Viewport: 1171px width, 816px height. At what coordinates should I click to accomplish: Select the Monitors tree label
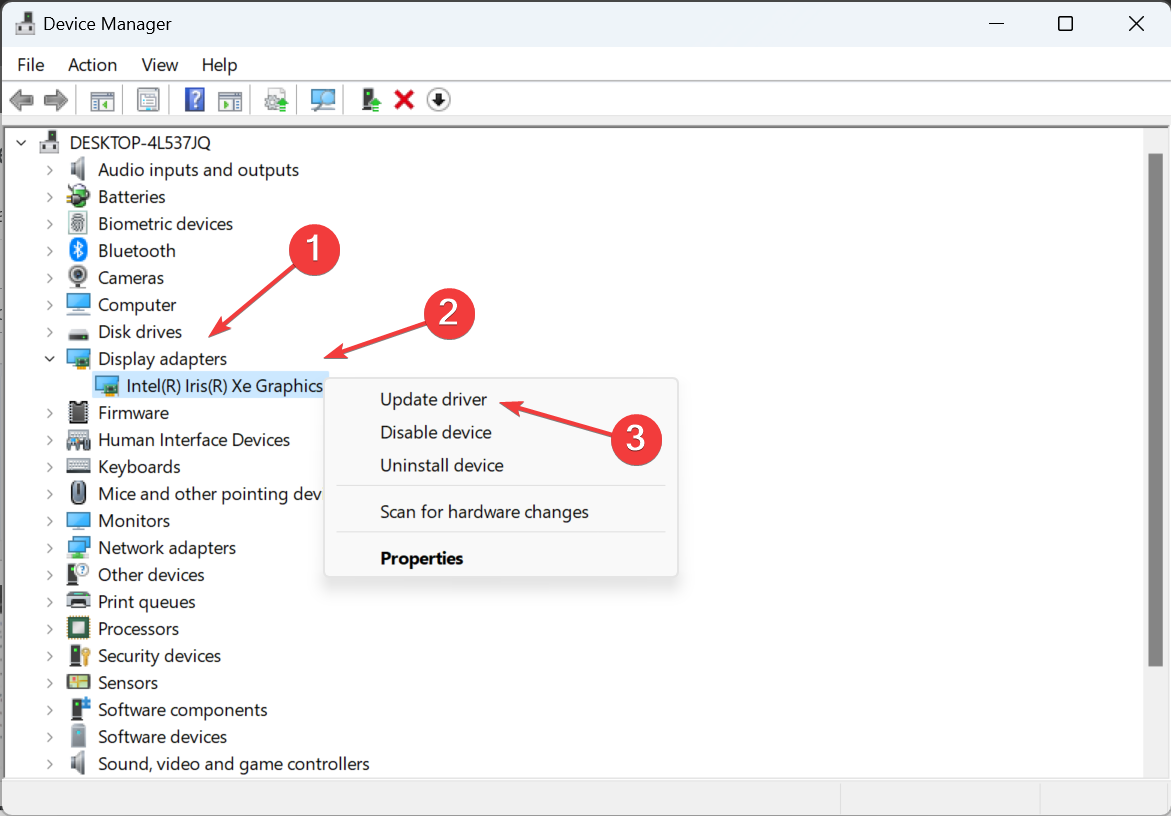pos(134,520)
